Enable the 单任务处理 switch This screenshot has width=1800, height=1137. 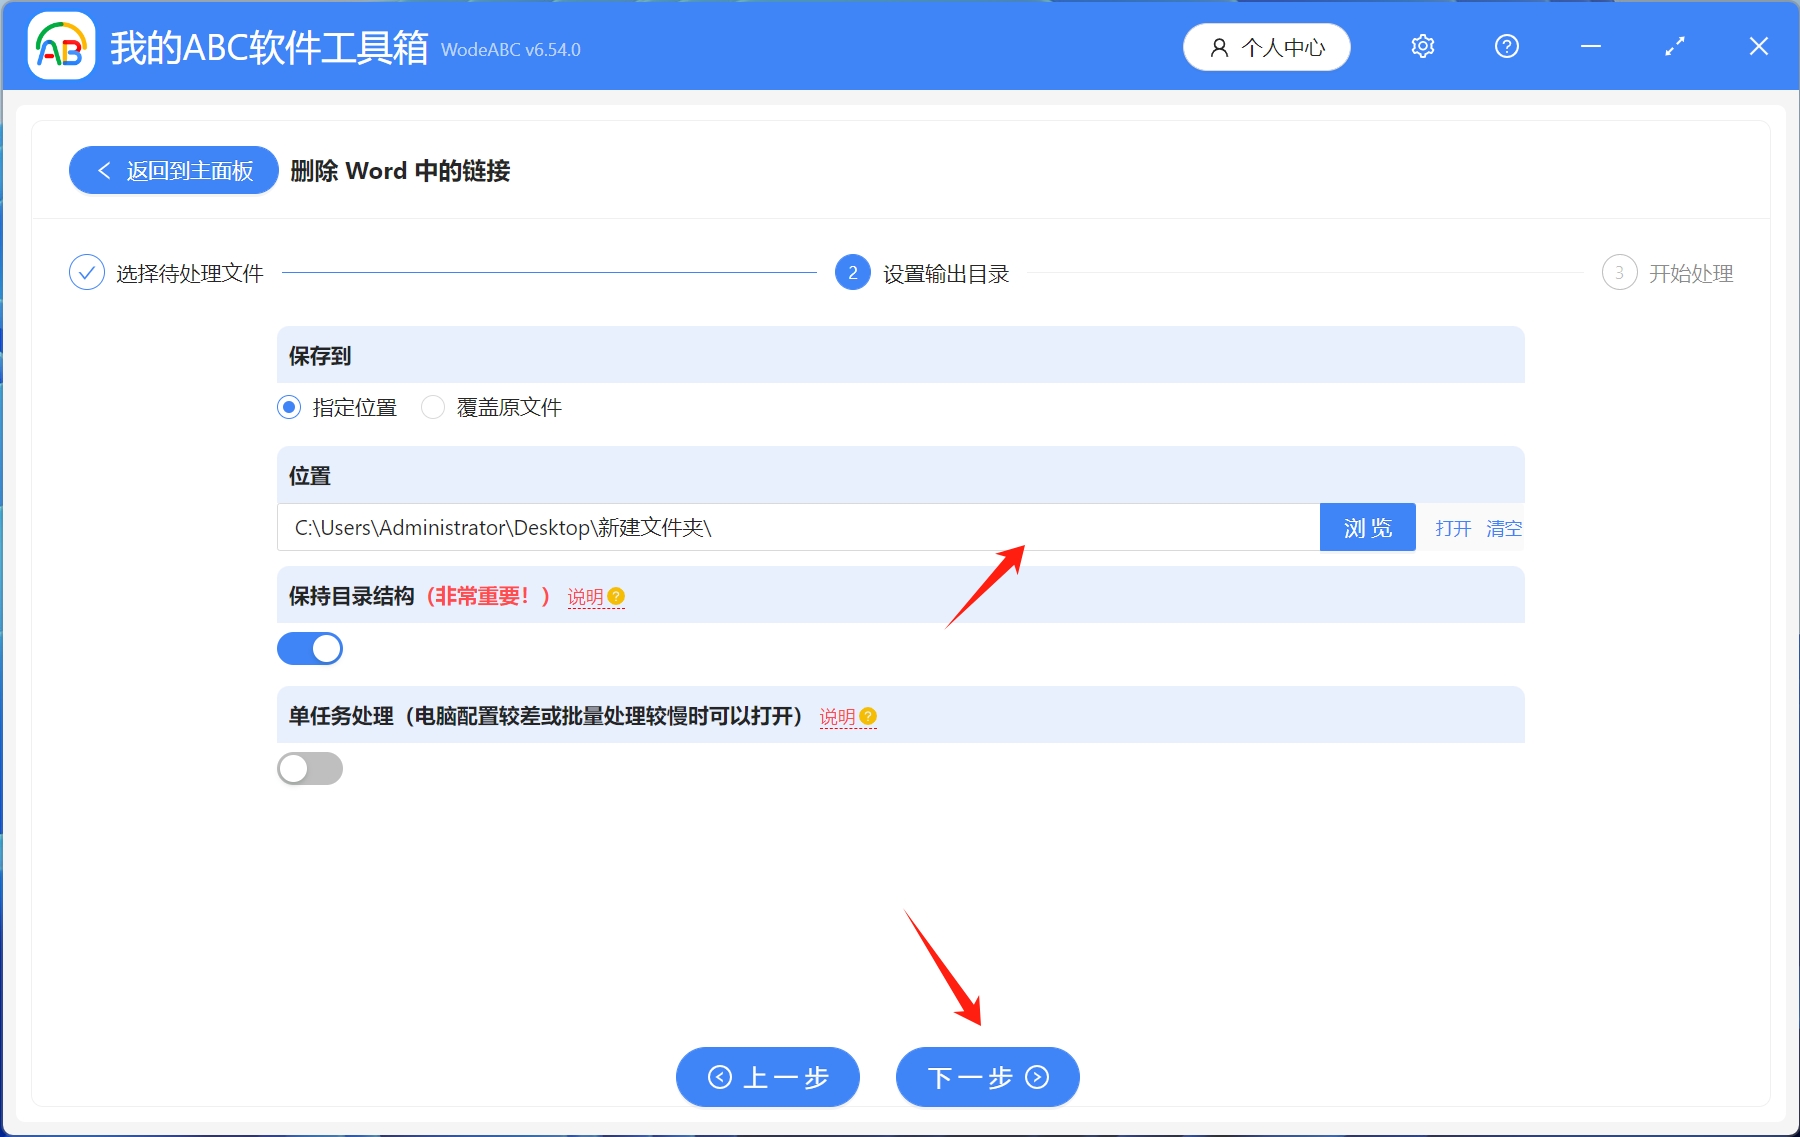click(x=310, y=768)
